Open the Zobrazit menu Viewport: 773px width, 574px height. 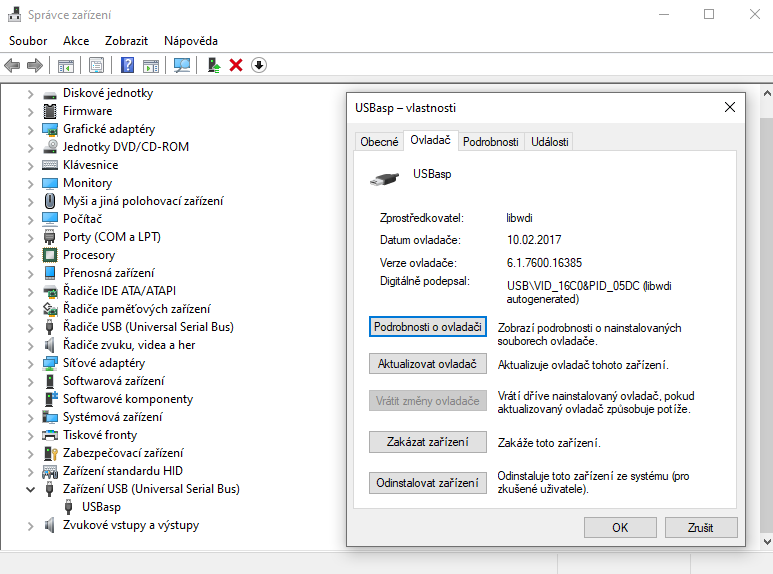[x=126, y=41]
